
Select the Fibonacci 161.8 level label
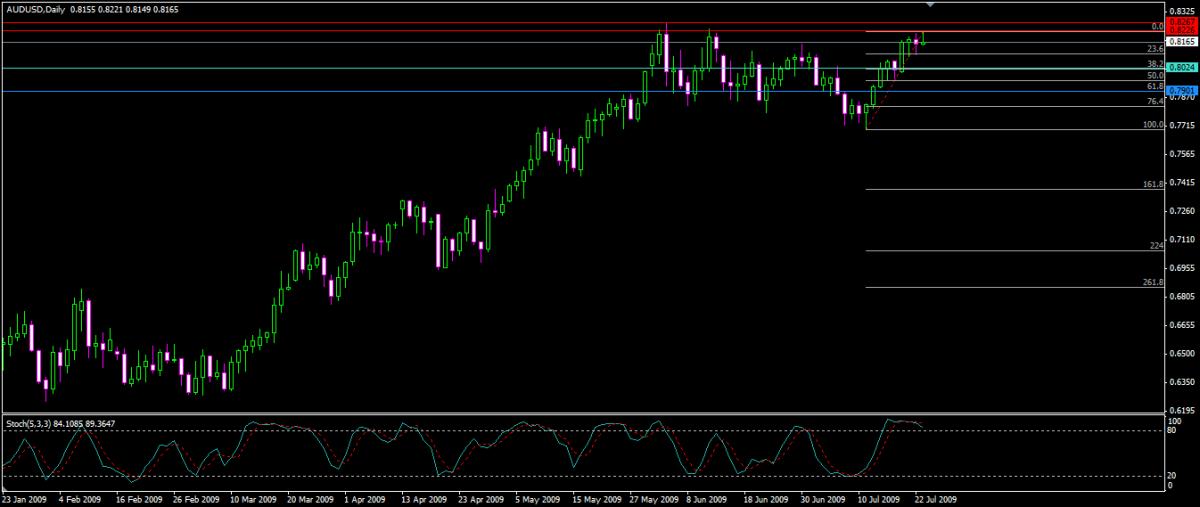point(1152,185)
